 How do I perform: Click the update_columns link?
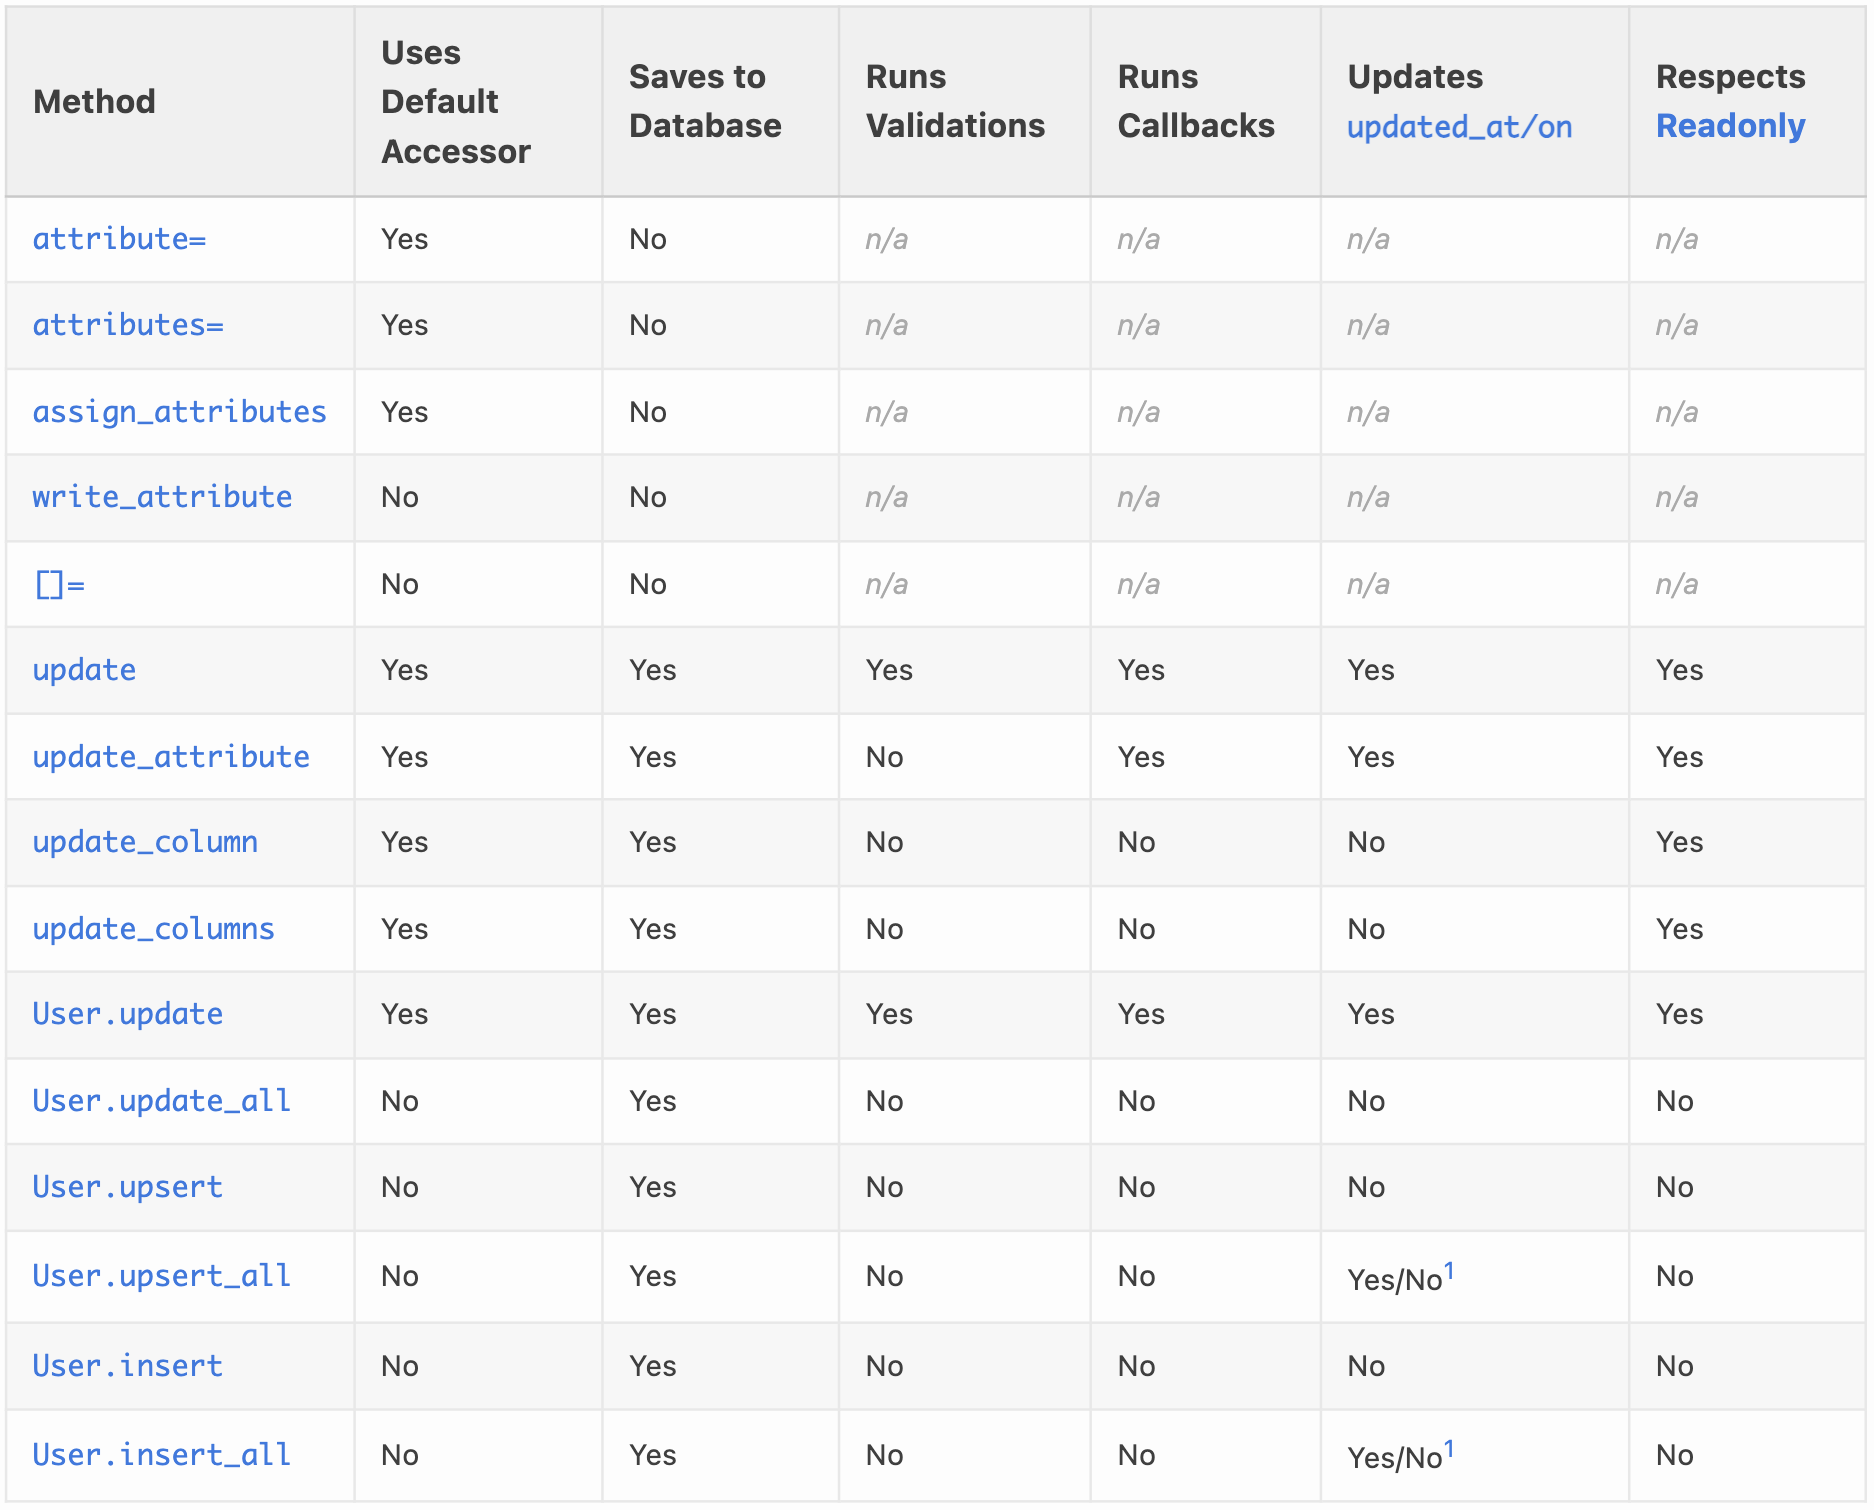click(153, 929)
